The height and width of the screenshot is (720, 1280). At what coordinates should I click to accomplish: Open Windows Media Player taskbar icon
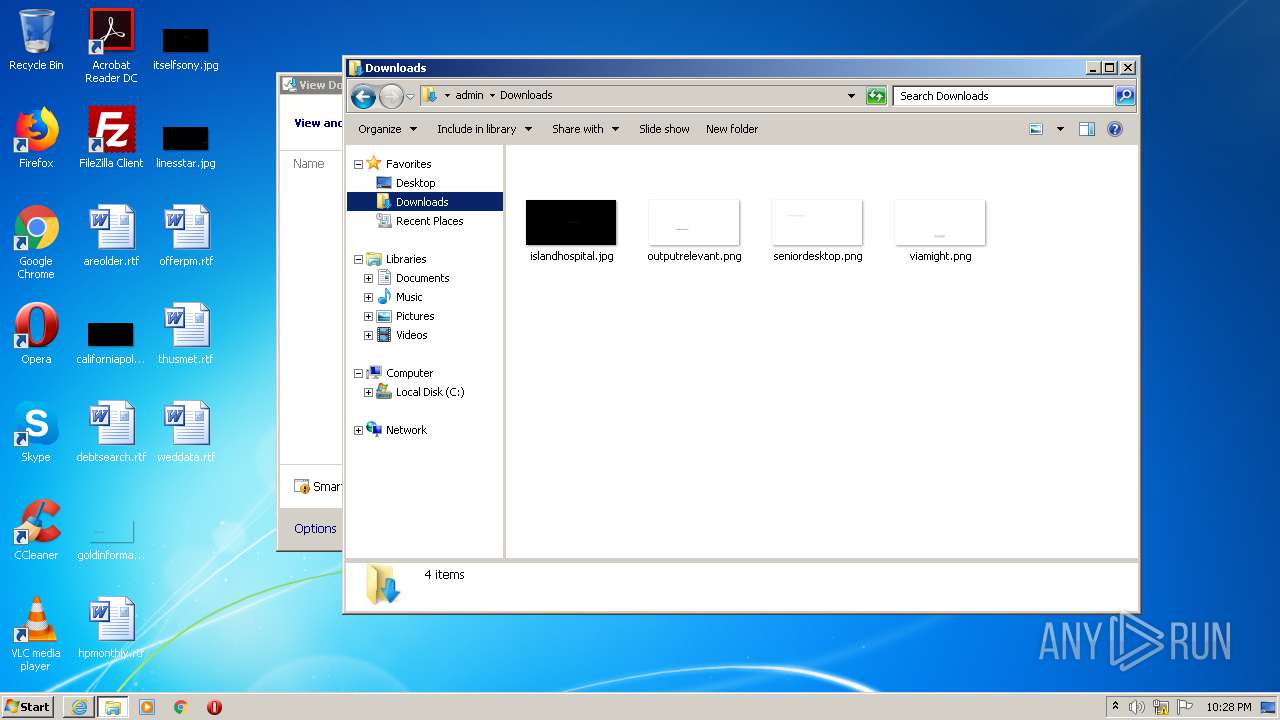pyautogui.click(x=147, y=707)
